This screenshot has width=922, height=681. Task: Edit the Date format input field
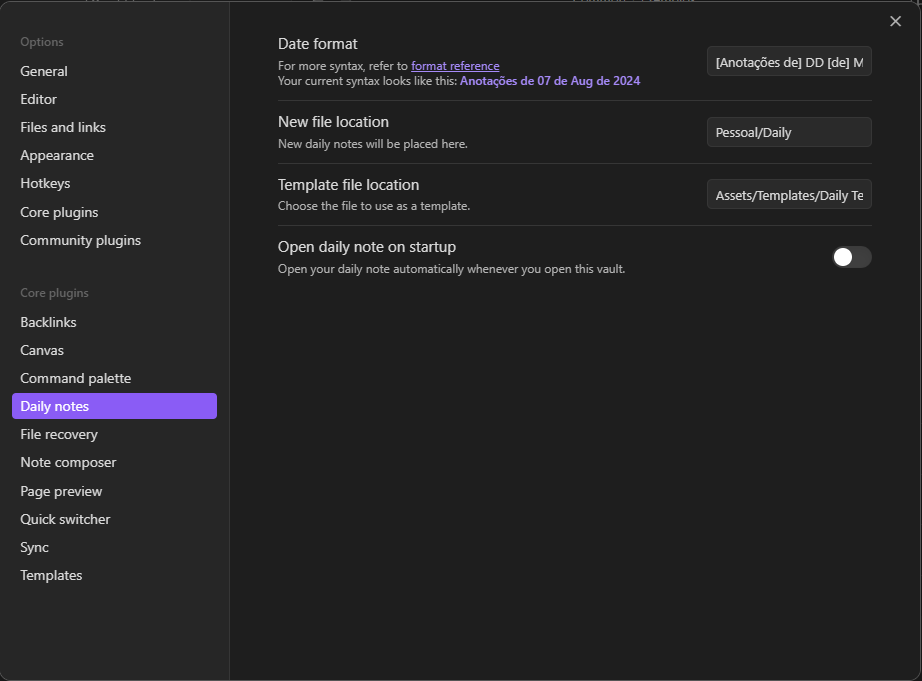coord(789,62)
